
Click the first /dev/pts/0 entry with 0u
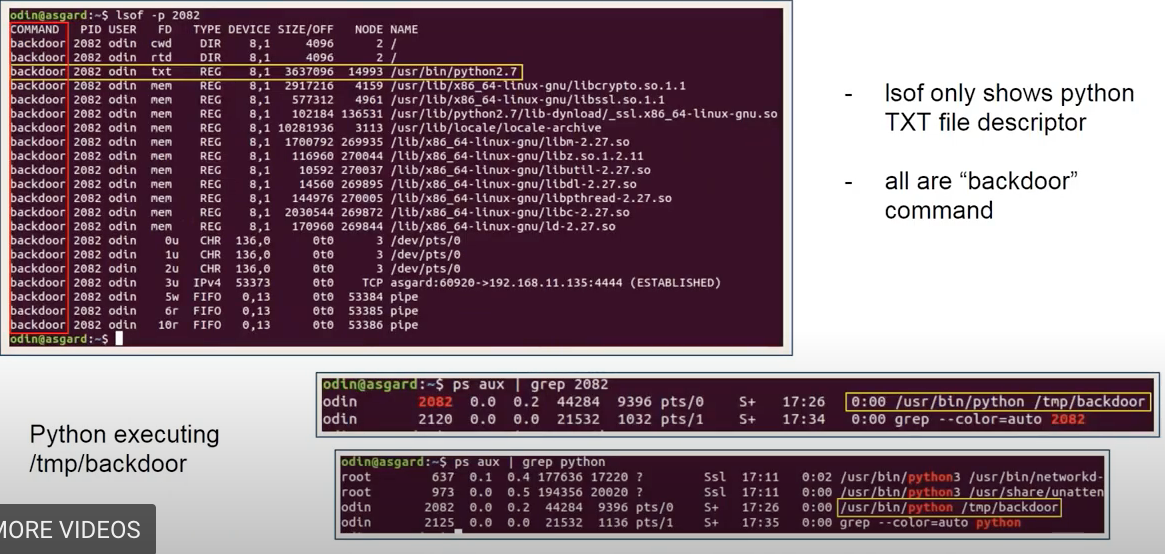coord(236,241)
